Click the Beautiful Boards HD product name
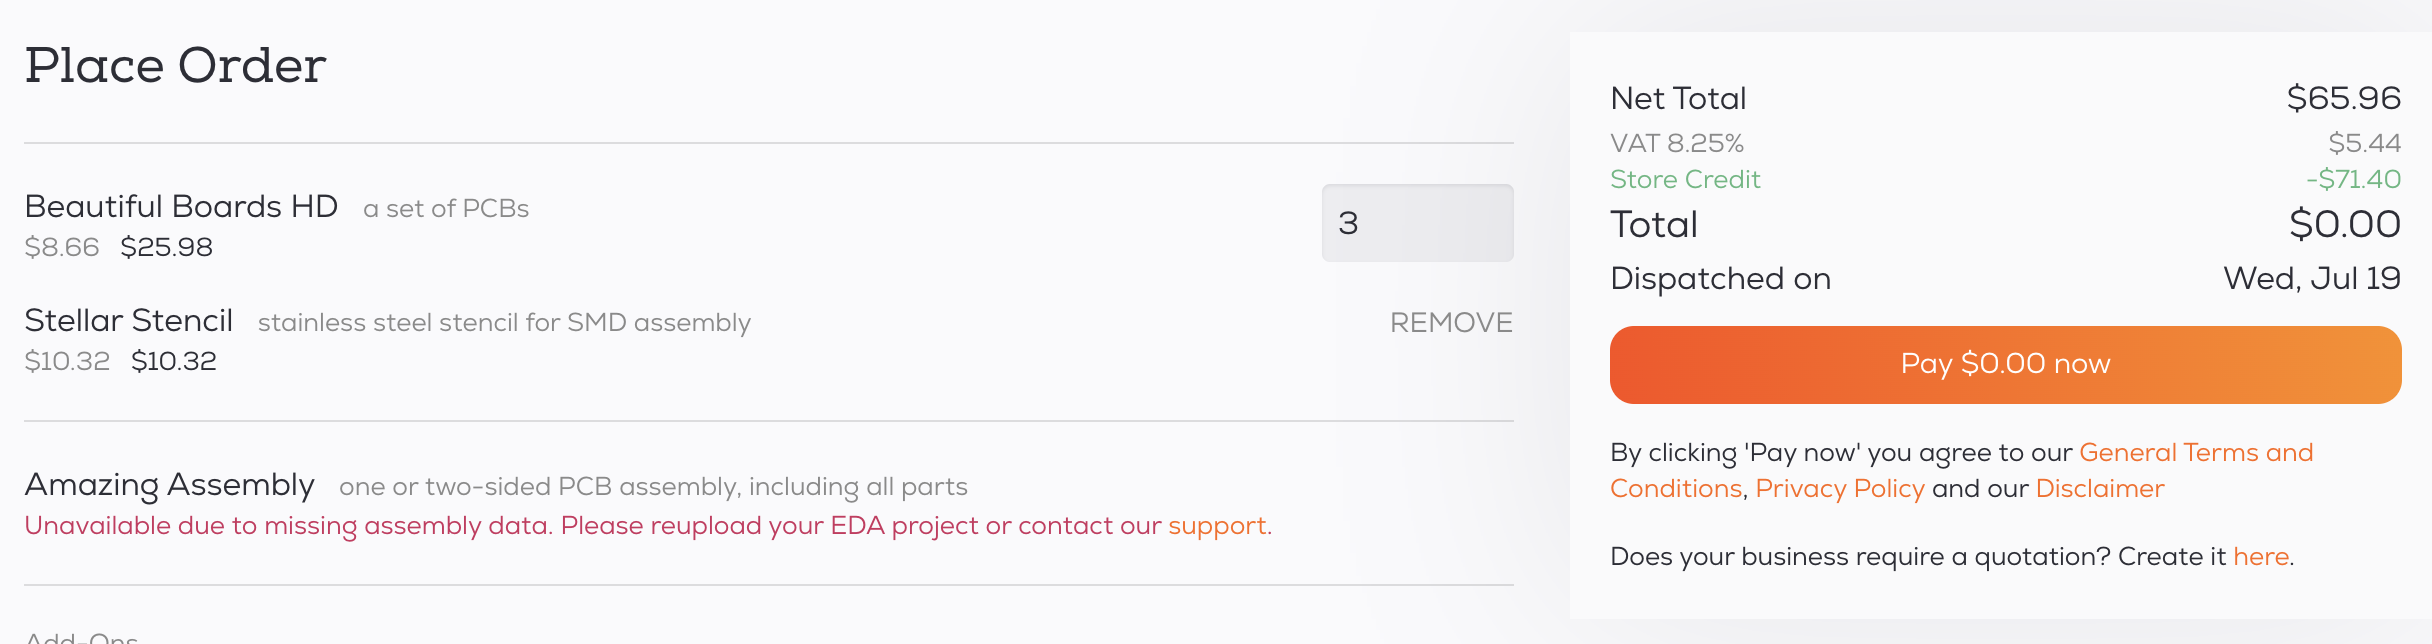 click(182, 207)
